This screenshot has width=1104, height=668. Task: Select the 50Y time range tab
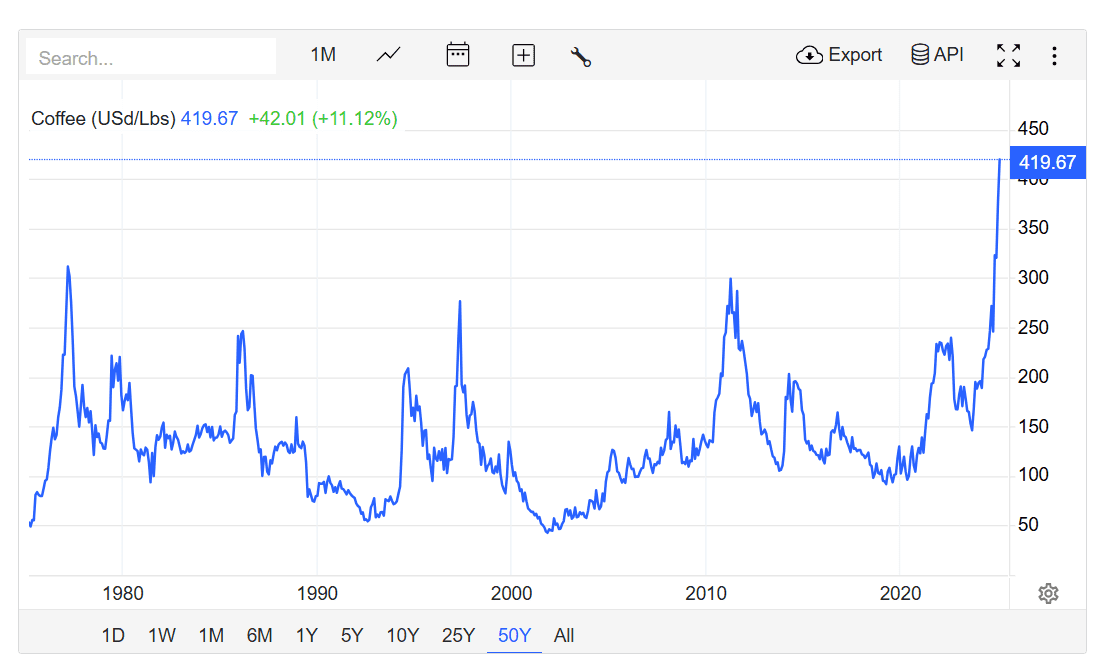[514, 636]
